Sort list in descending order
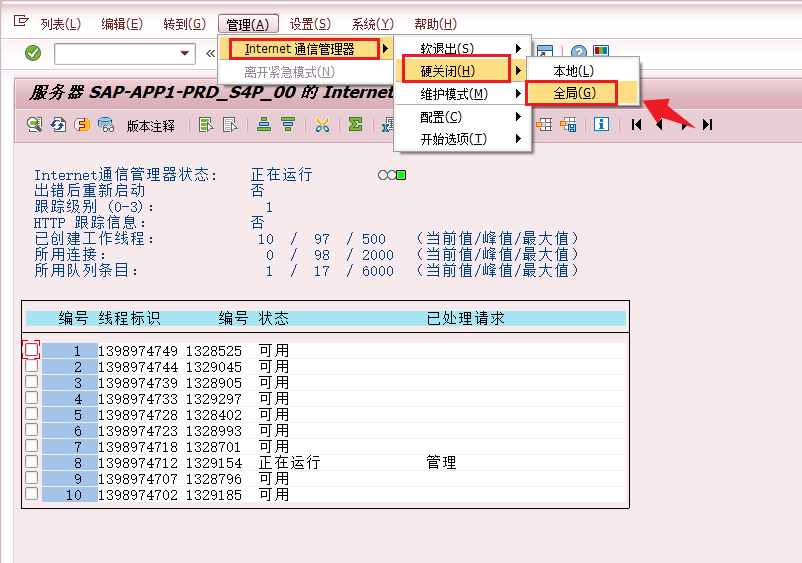Viewport: 802px width, 563px height. click(288, 124)
